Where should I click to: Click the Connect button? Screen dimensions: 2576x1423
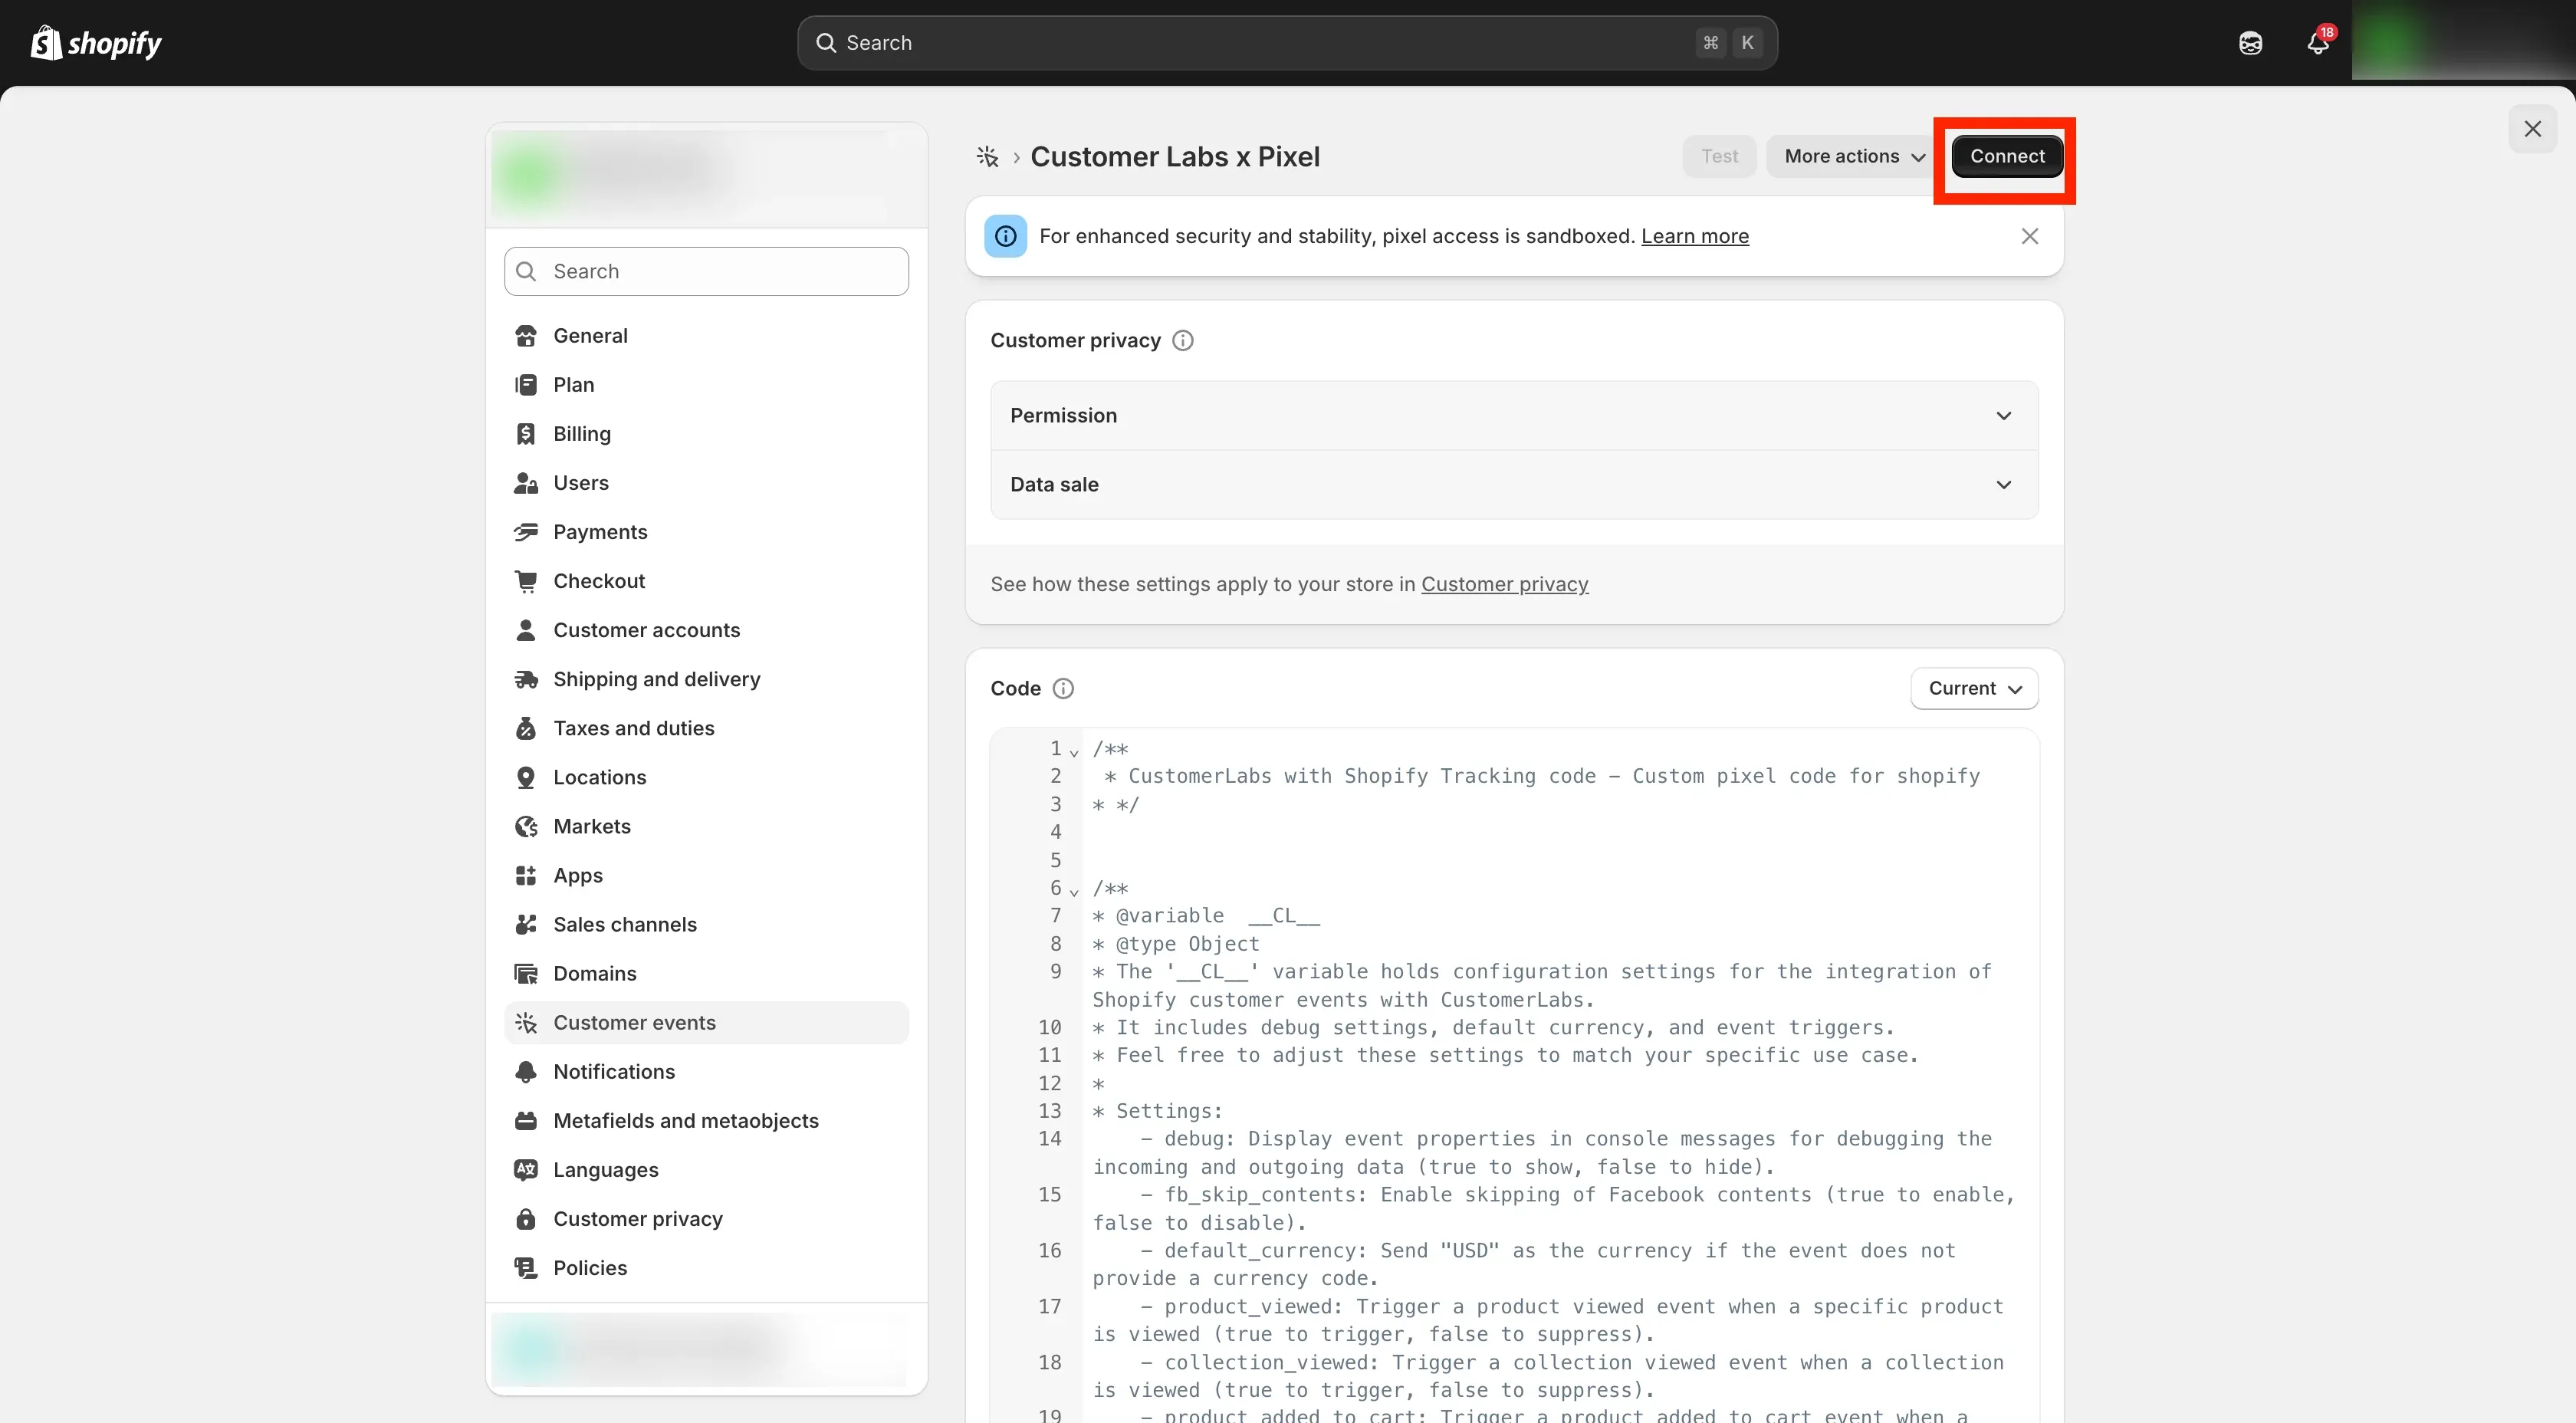[x=2006, y=156]
